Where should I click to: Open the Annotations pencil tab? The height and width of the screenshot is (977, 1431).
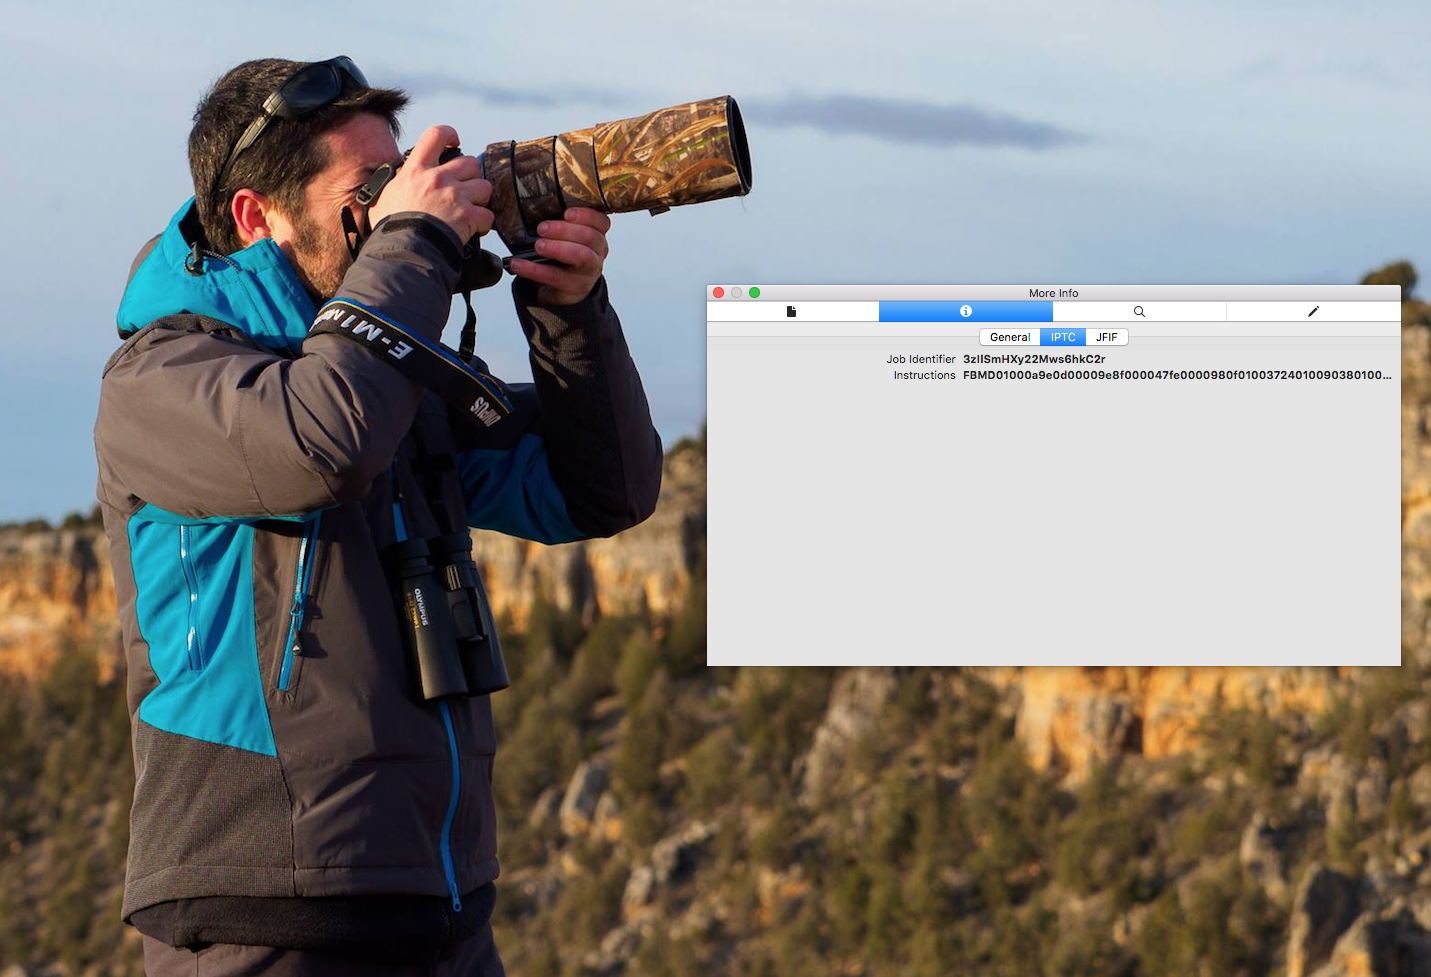(1313, 312)
